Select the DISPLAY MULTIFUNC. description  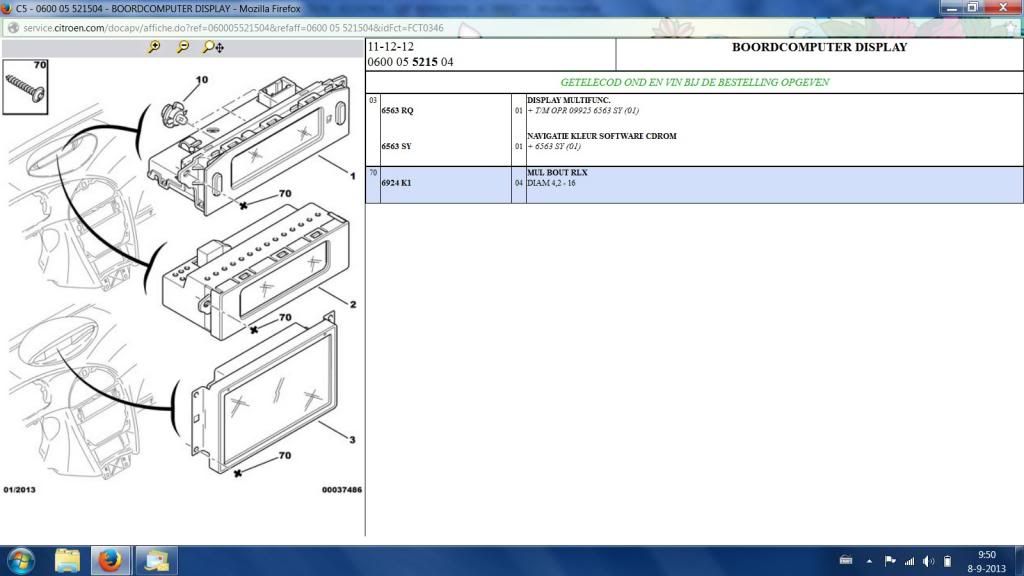(569, 100)
